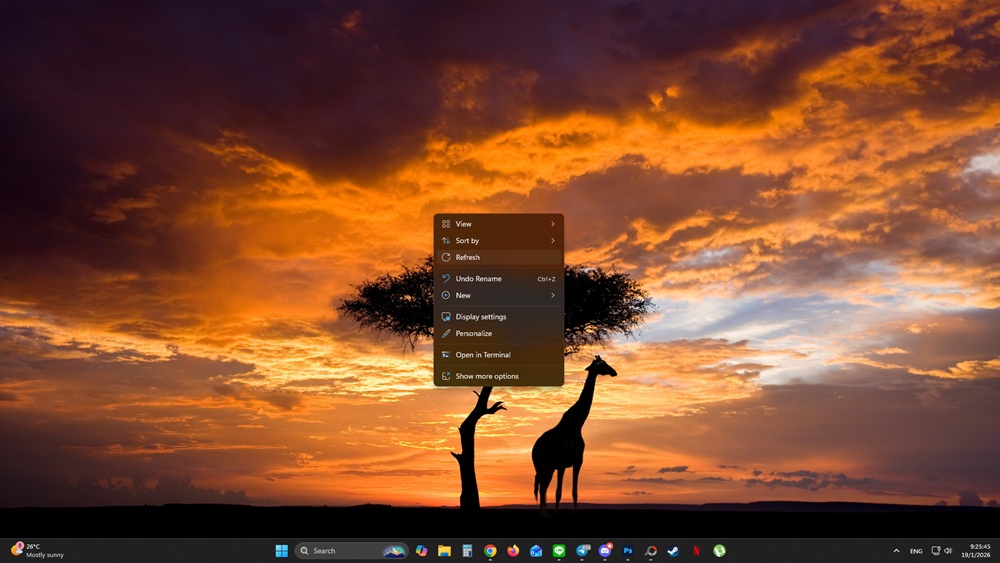This screenshot has width=1000, height=563.
Task: Launch Firefox from the taskbar
Action: click(513, 551)
